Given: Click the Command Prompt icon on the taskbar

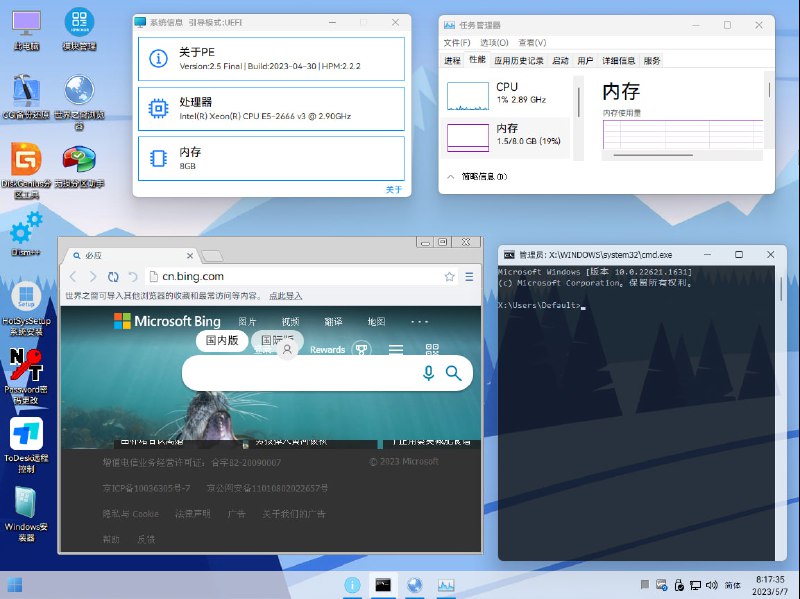Looking at the screenshot, I should [x=383, y=584].
